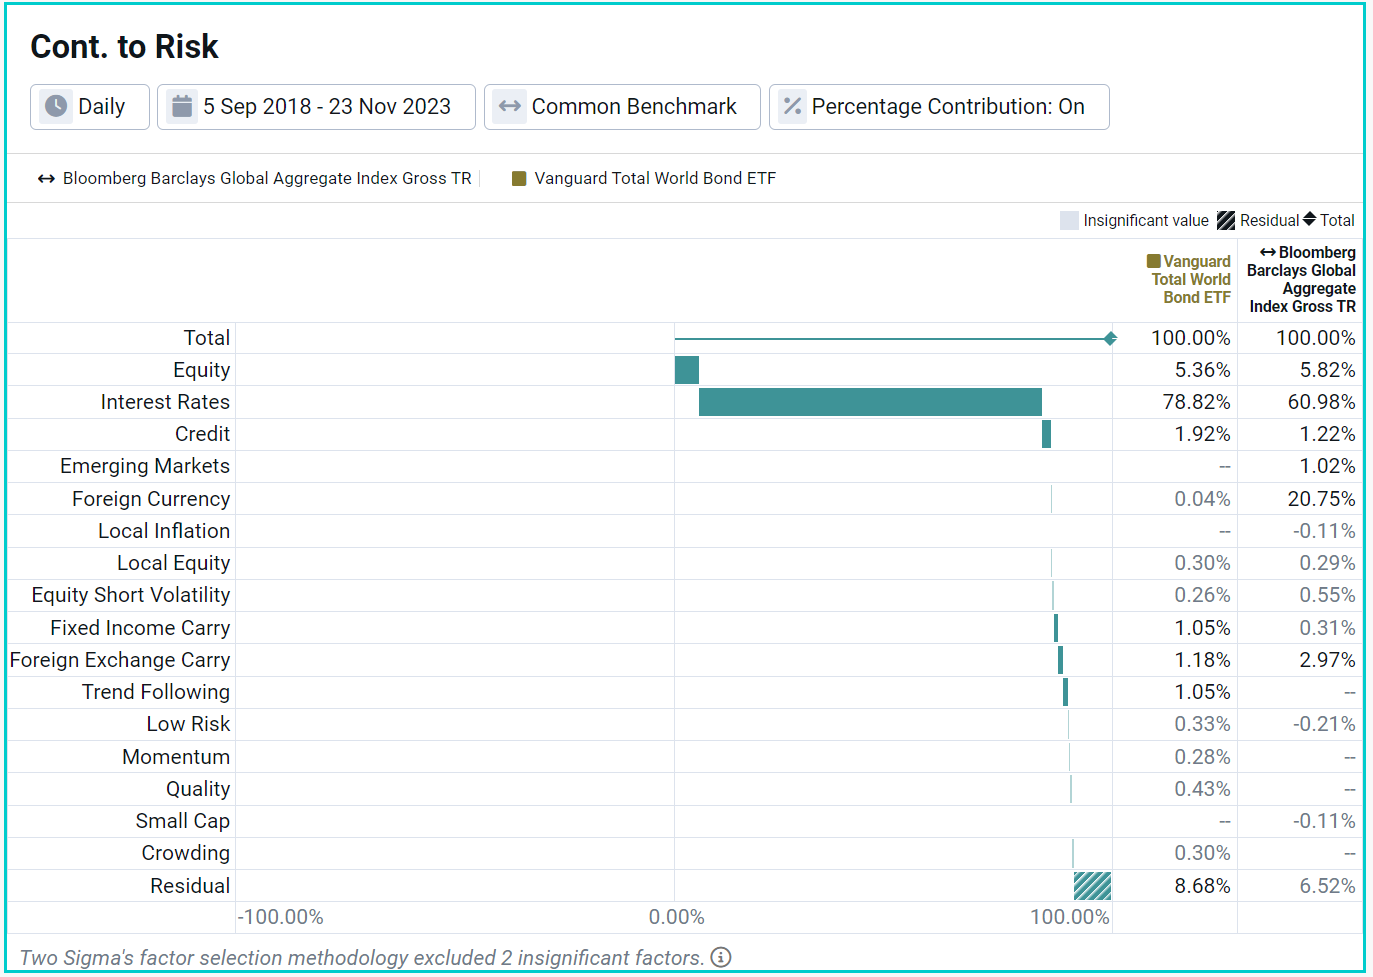Click Vanguard Total World Bond ETF column header

[1190, 280]
